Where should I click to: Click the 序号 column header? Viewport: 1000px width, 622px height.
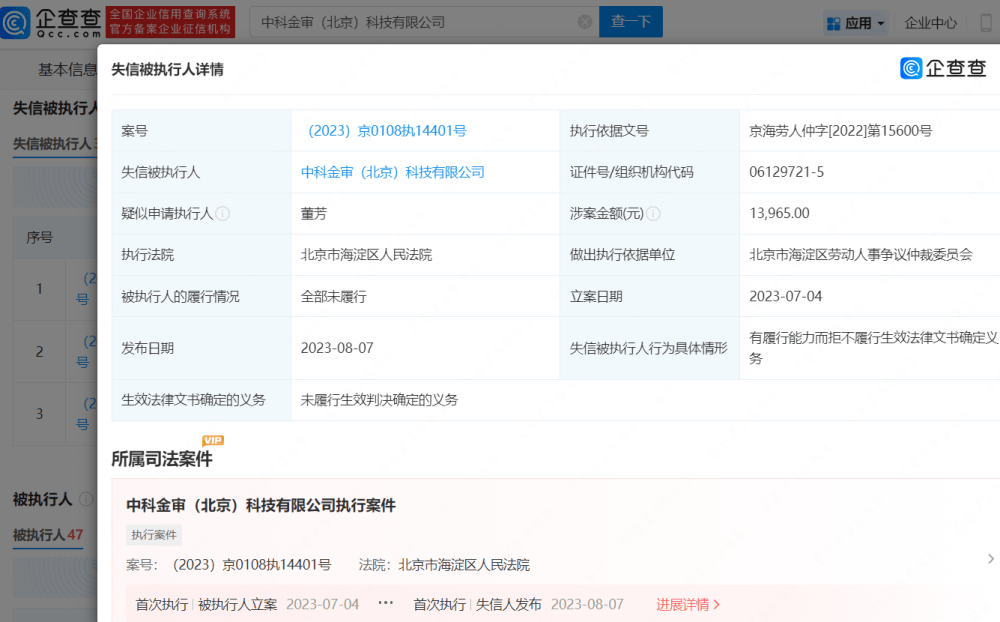[40, 237]
